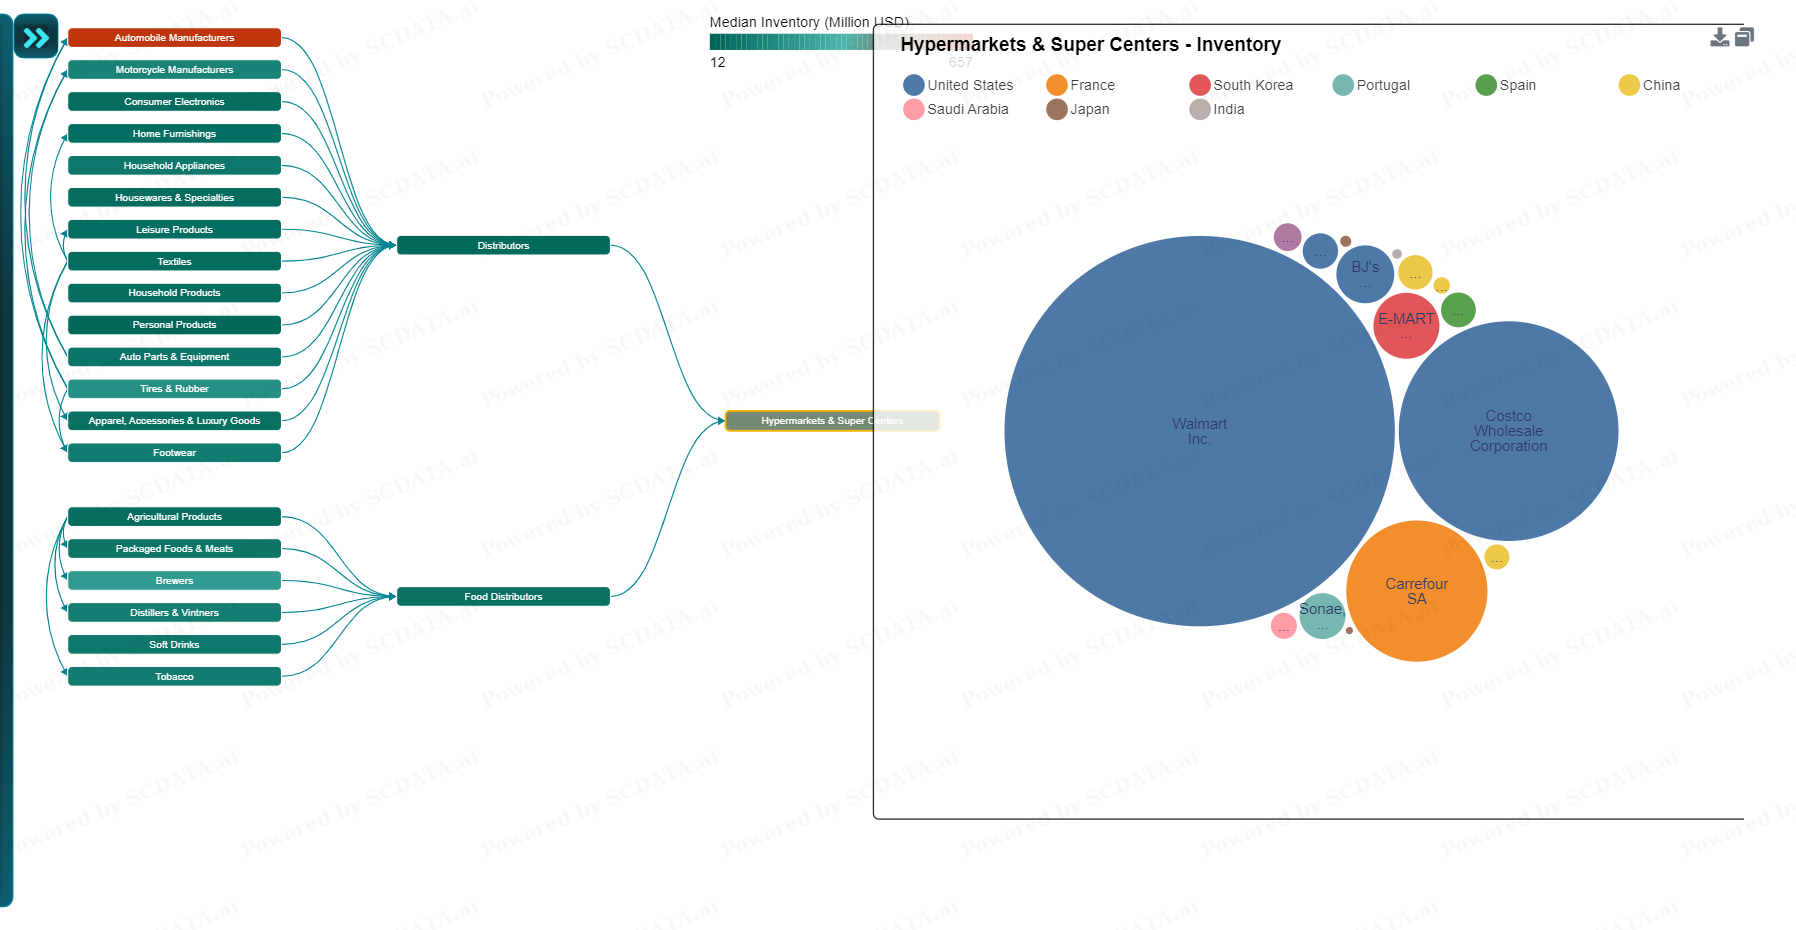The height and width of the screenshot is (930, 1796).
Task: Select the Footwear node
Action: pyautogui.click(x=174, y=453)
